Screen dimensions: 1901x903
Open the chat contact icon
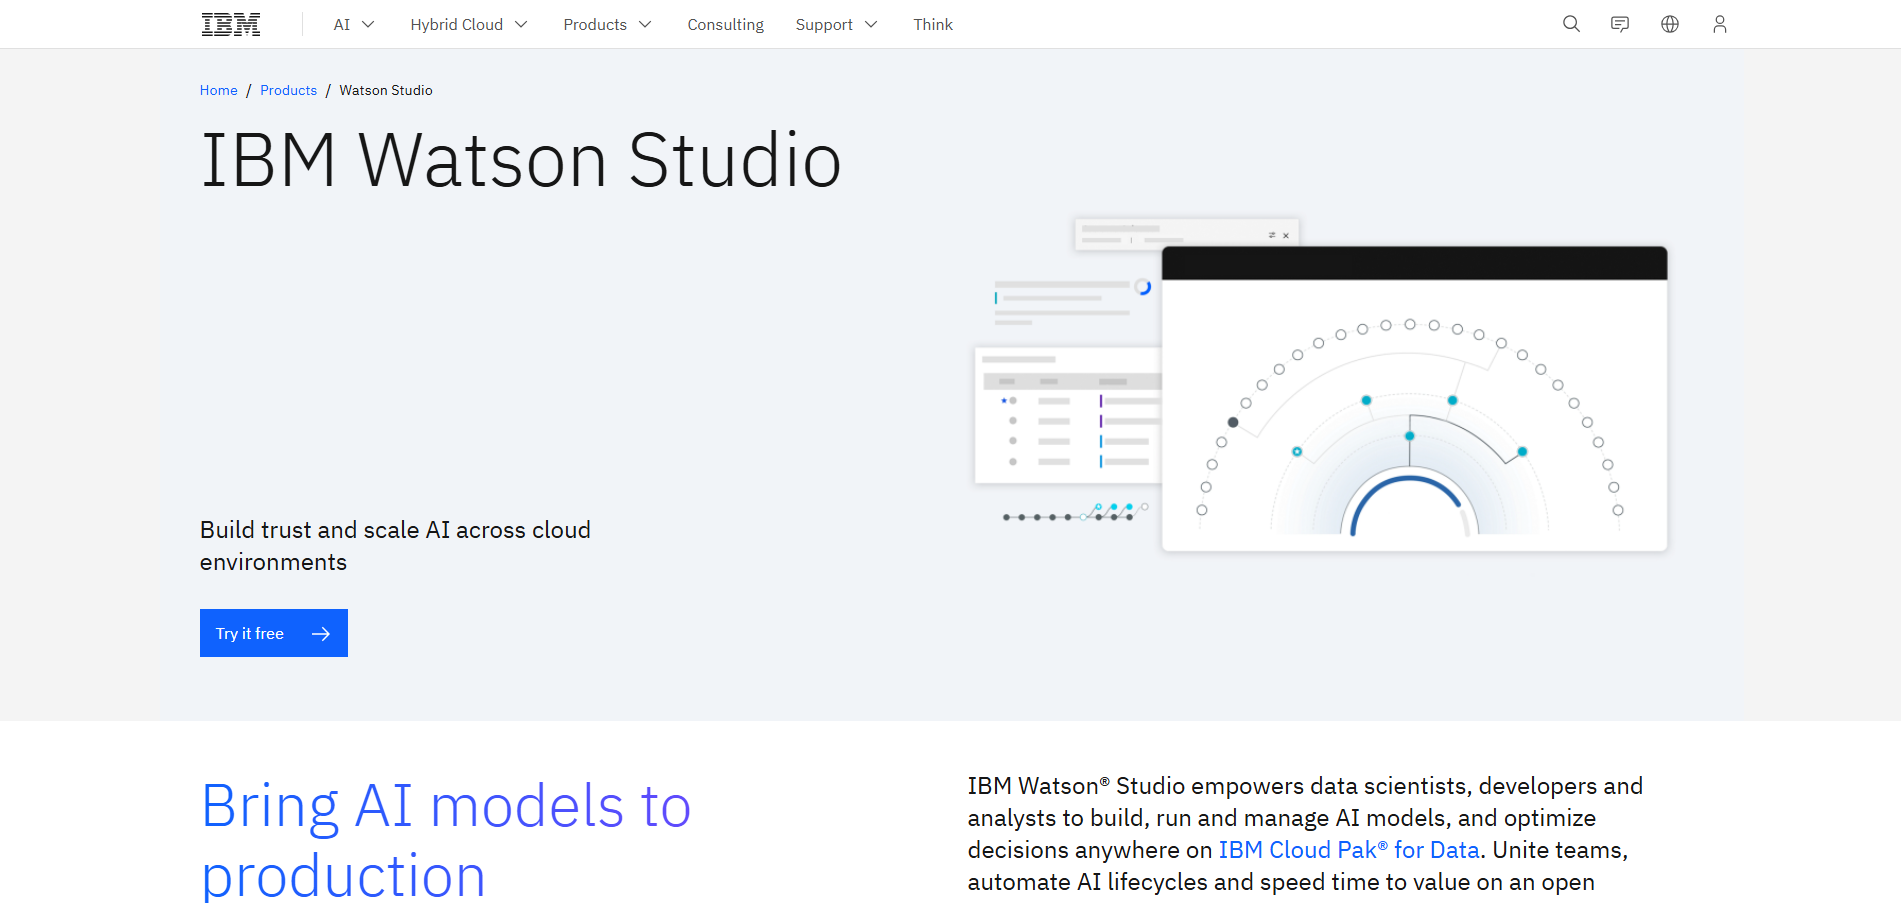tap(1620, 24)
